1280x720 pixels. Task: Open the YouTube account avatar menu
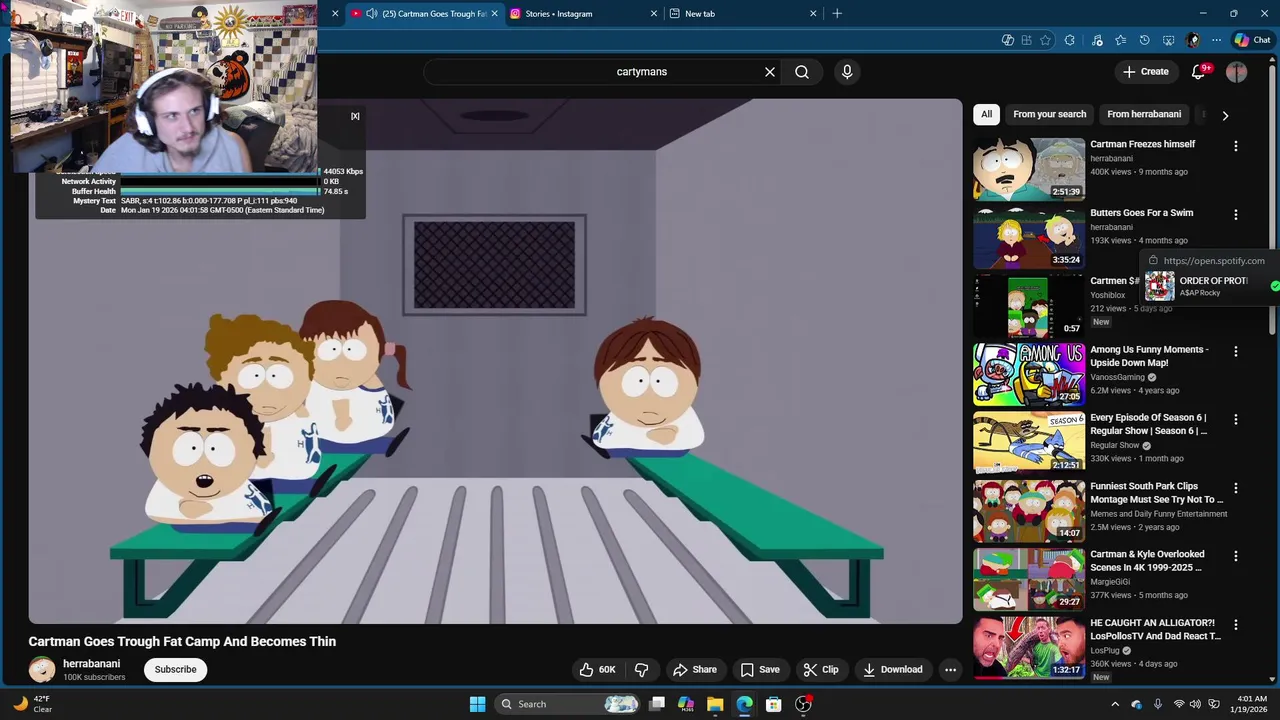(1237, 72)
